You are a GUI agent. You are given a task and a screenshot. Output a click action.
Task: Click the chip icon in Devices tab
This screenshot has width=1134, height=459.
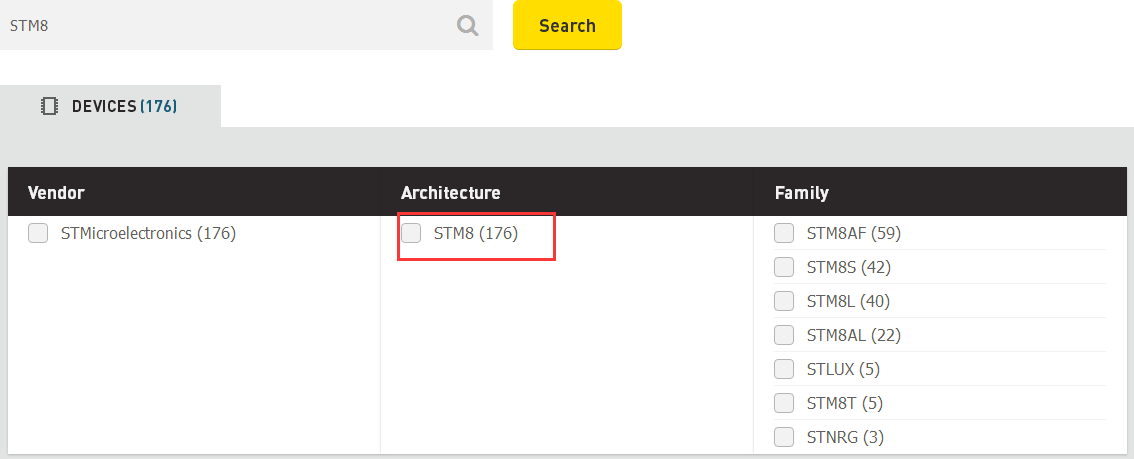pyautogui.click(x=49, y=106)
